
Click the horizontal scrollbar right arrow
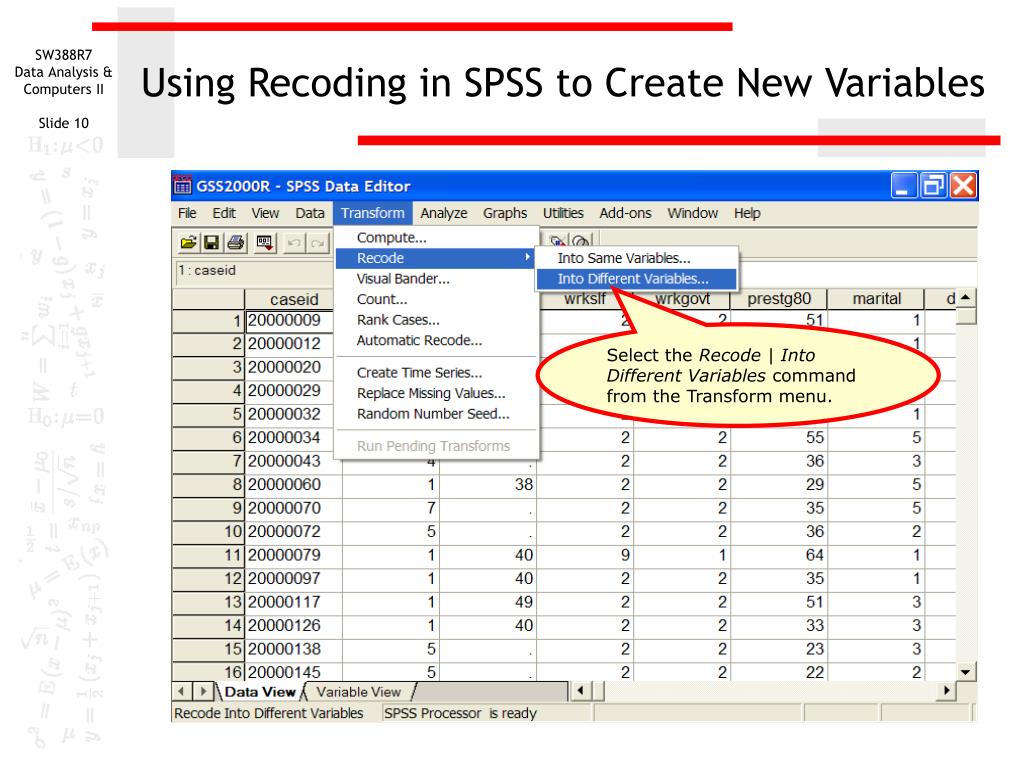click(946, 690)
